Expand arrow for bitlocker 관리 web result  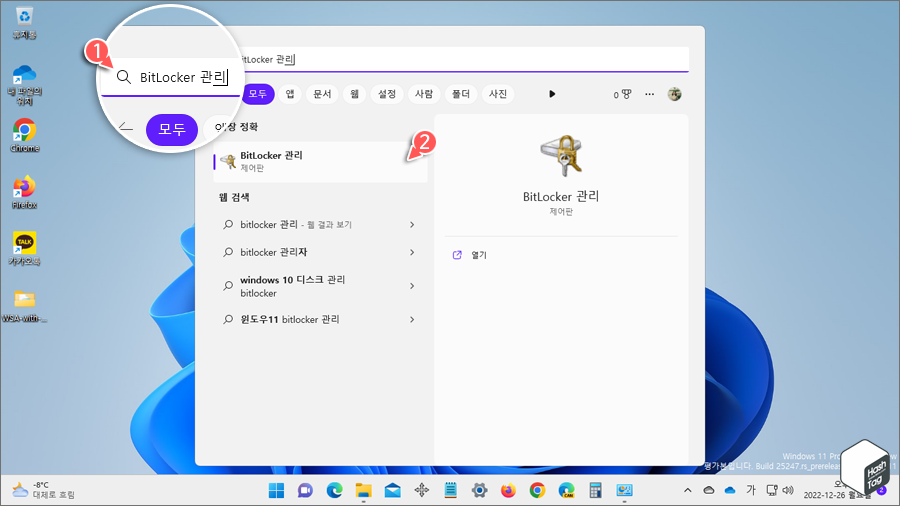coord(412,225)
